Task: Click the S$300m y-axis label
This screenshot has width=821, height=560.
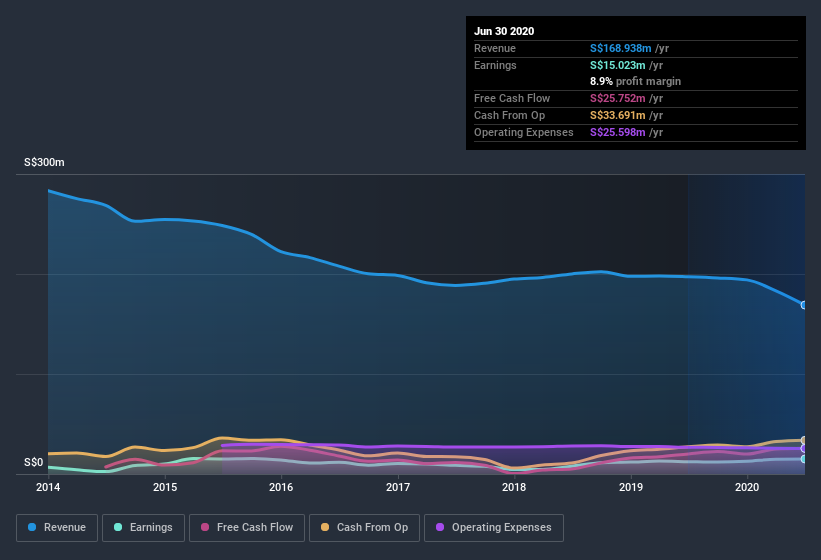Action: (44, 162)
